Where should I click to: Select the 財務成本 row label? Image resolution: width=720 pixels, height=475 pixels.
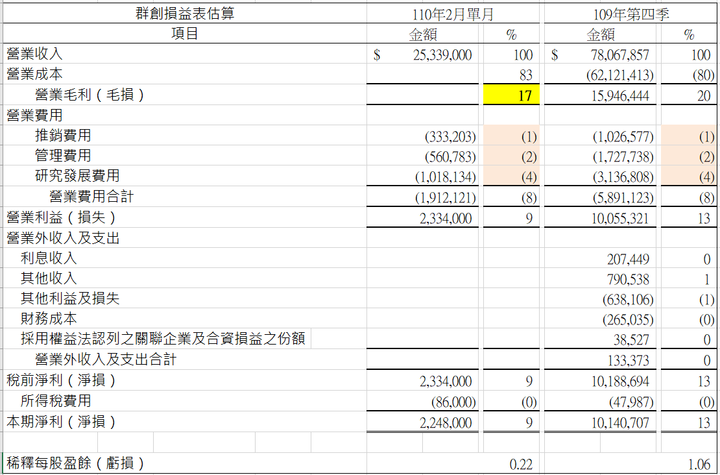[48, 318]
